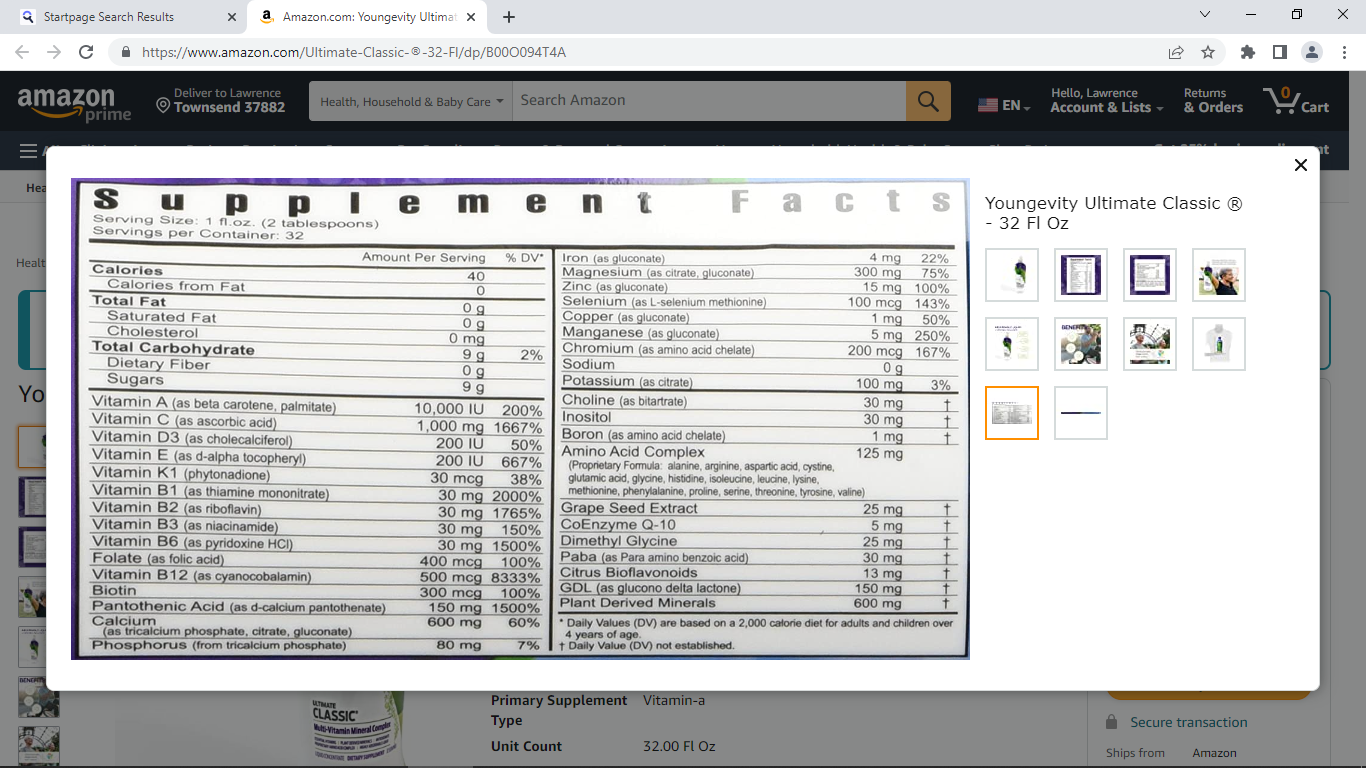Open the thin blue line thumbnail
This screenshot has width=1366, height=768.
[x=1080, y=413]
